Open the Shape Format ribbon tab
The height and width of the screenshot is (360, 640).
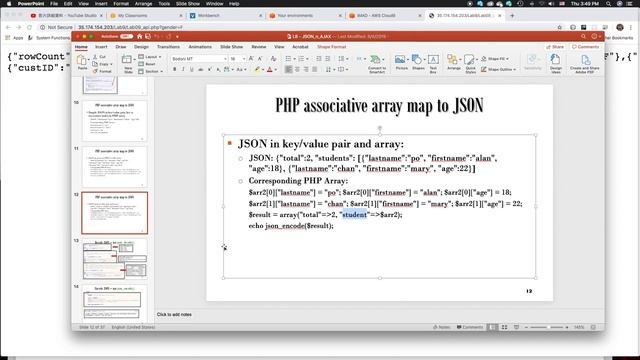(x=331, y=47)
